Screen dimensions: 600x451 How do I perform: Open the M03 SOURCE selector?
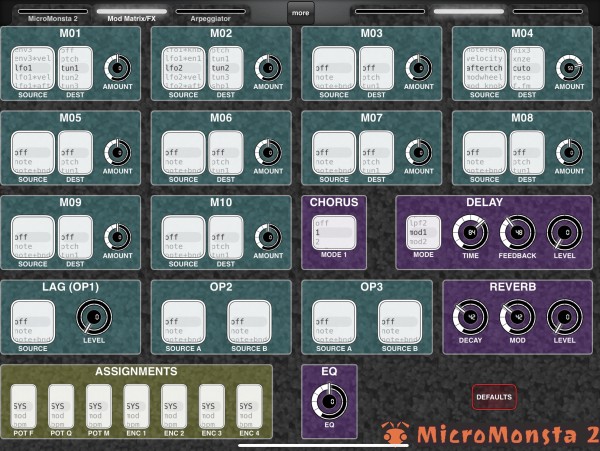[x=334, y=68]
